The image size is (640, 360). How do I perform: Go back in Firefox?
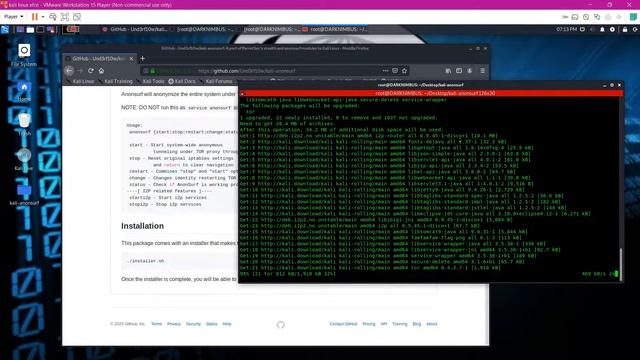69,71
